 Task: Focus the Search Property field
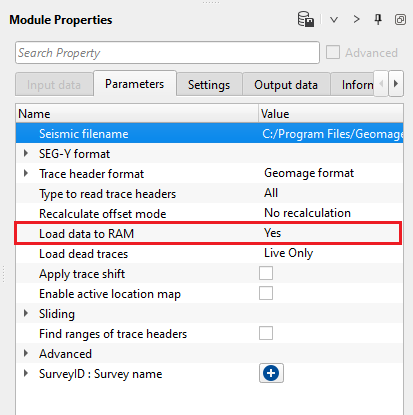pyautogui.click(x=167, y=53)
